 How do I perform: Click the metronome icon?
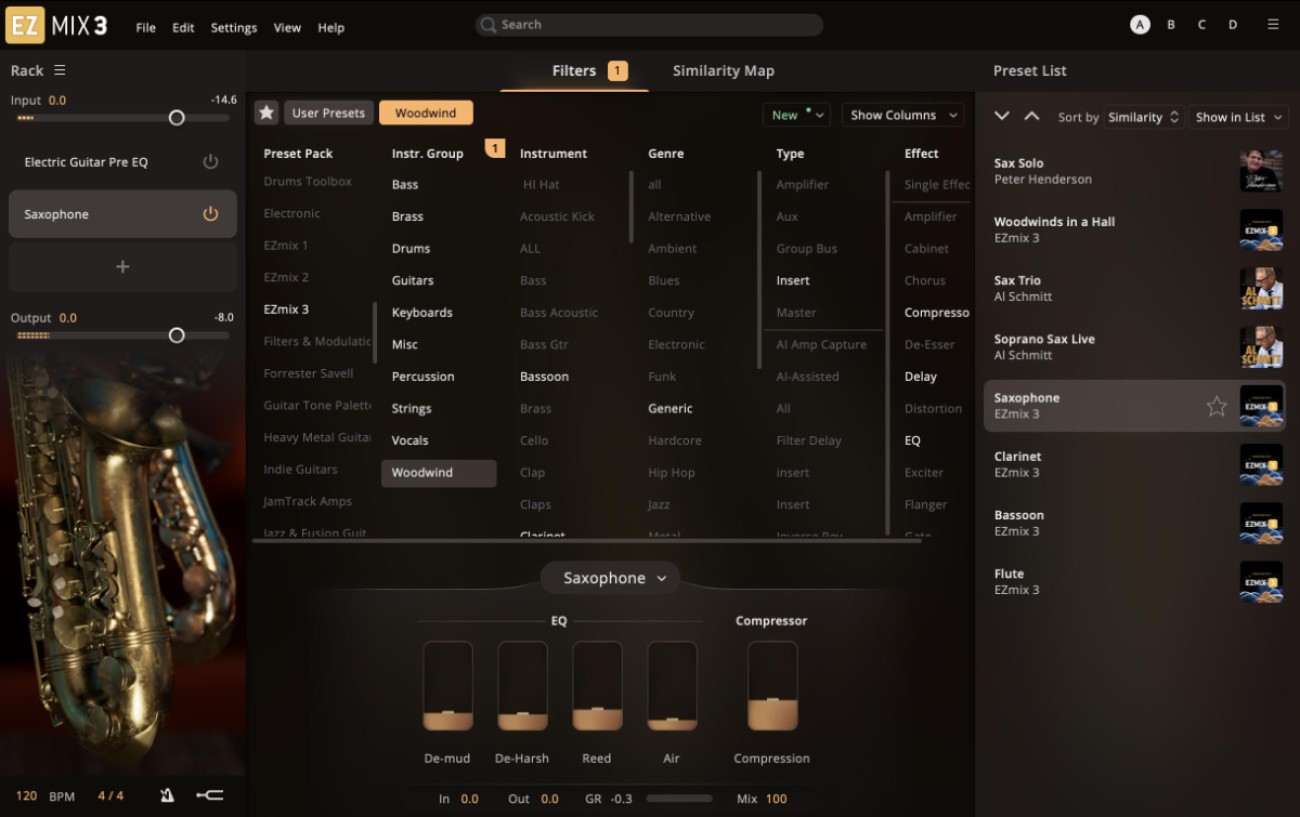pos(167,795)
